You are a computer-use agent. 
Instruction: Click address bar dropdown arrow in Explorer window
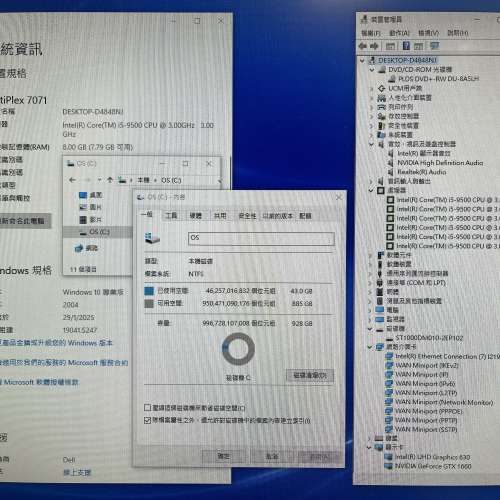pos(219,181)
